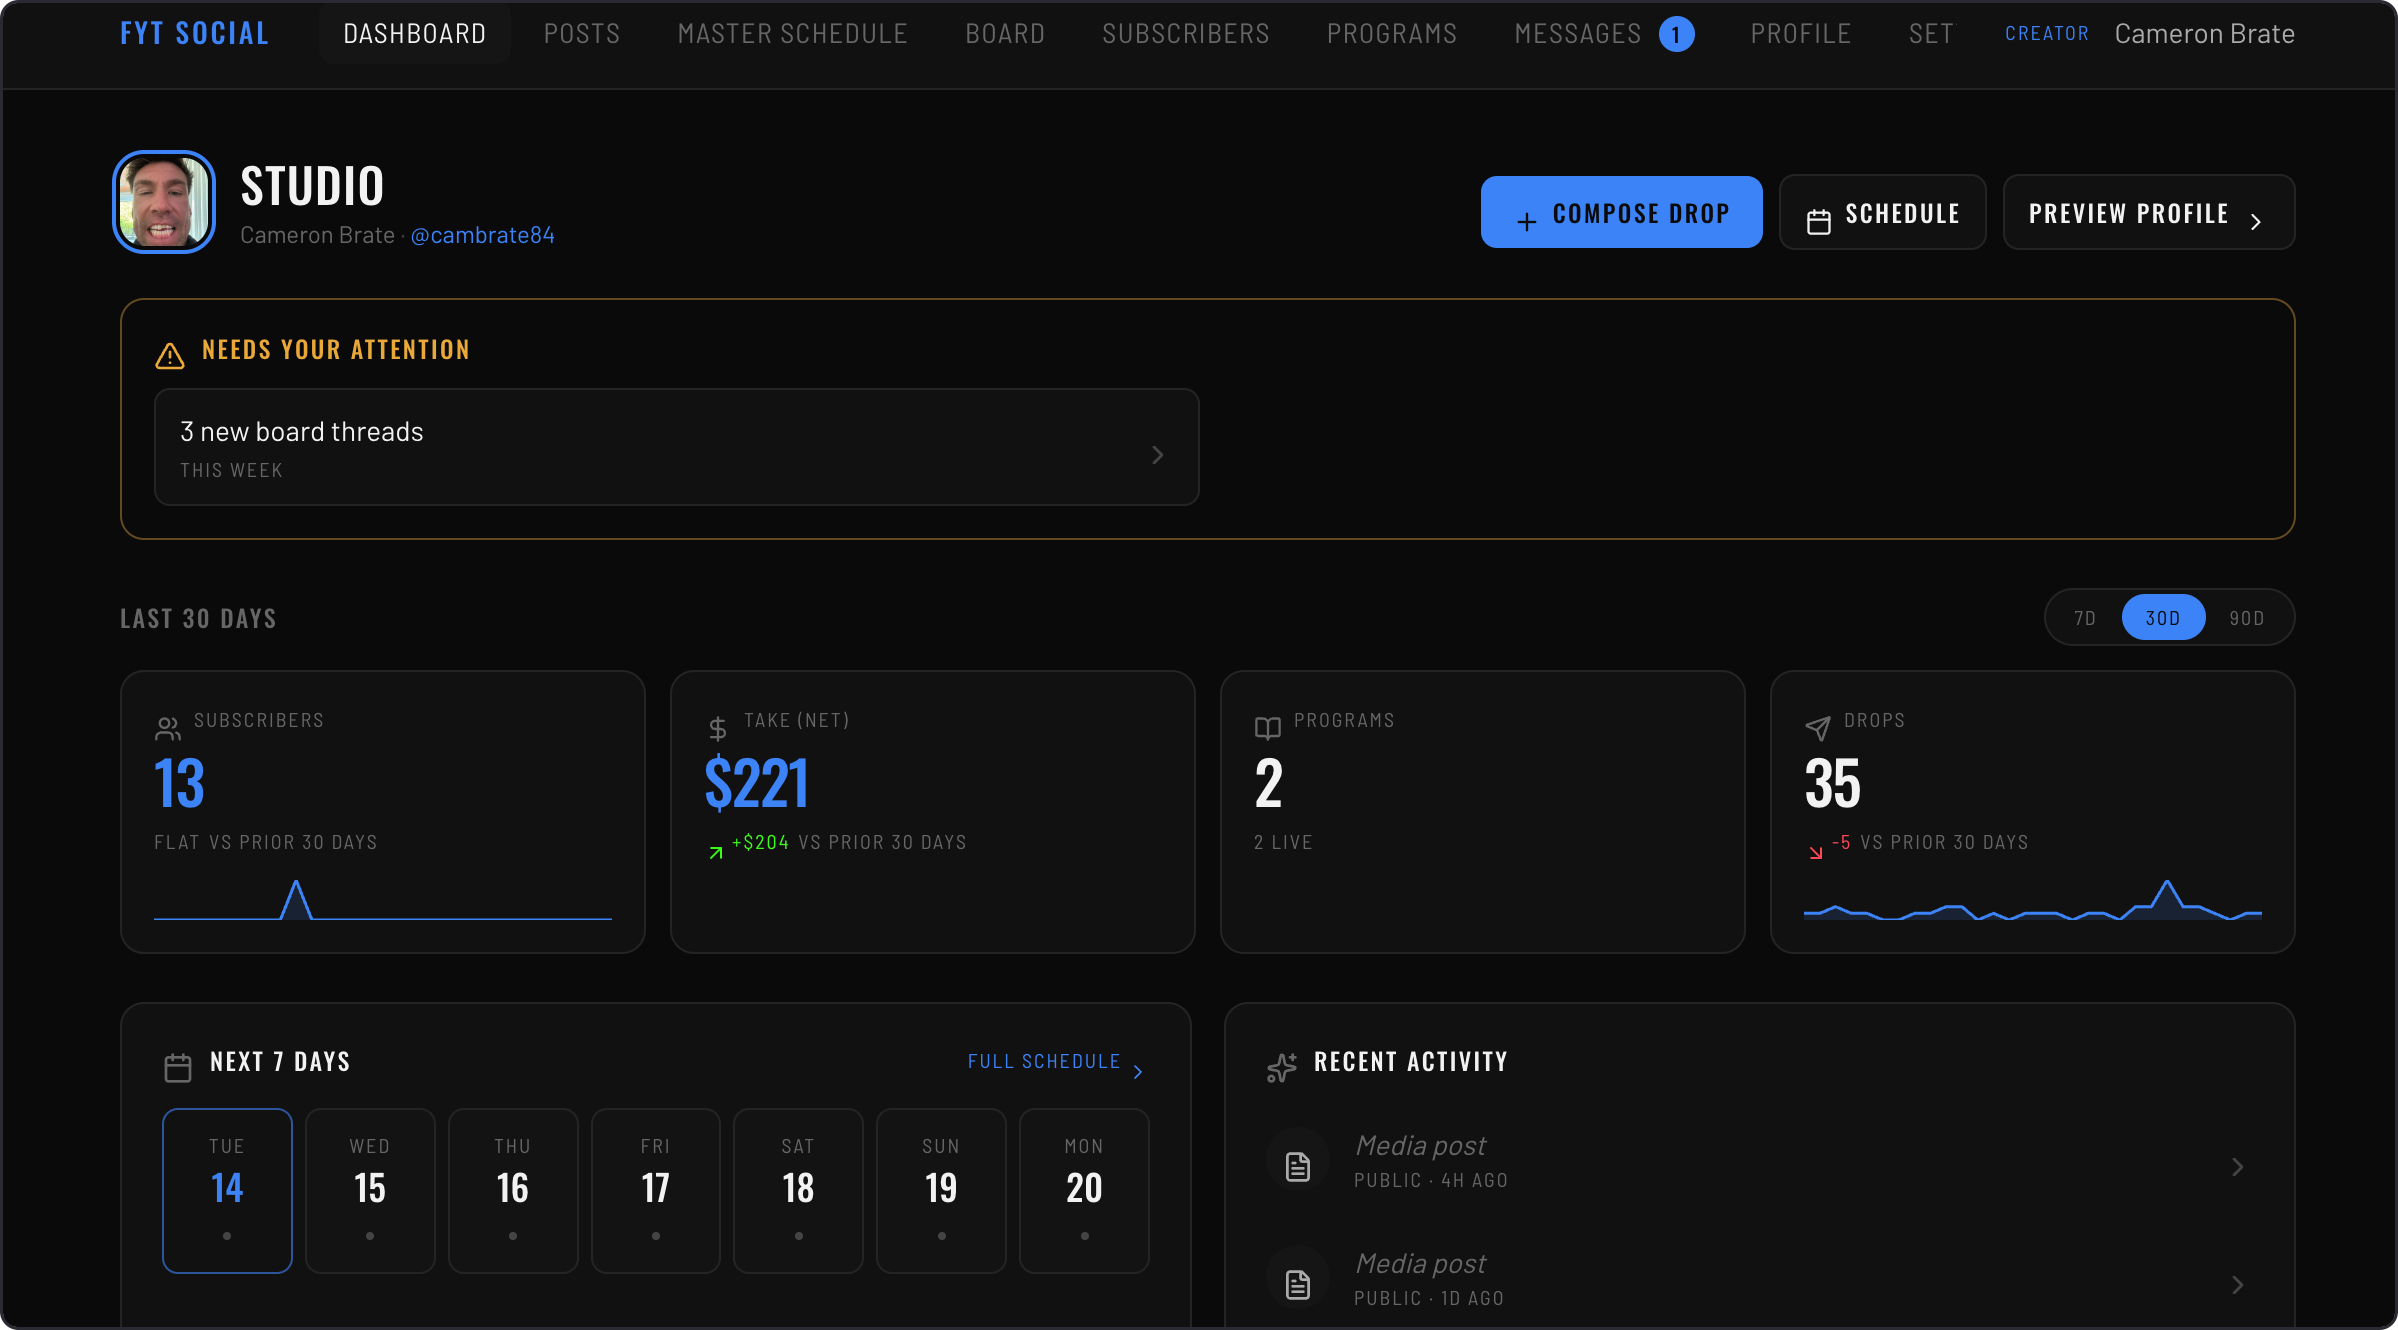The height and width of the screenshot is (1330, 2398).
Task: Expand chevron for 4H ago Media post
Action: (2237, 1167)
